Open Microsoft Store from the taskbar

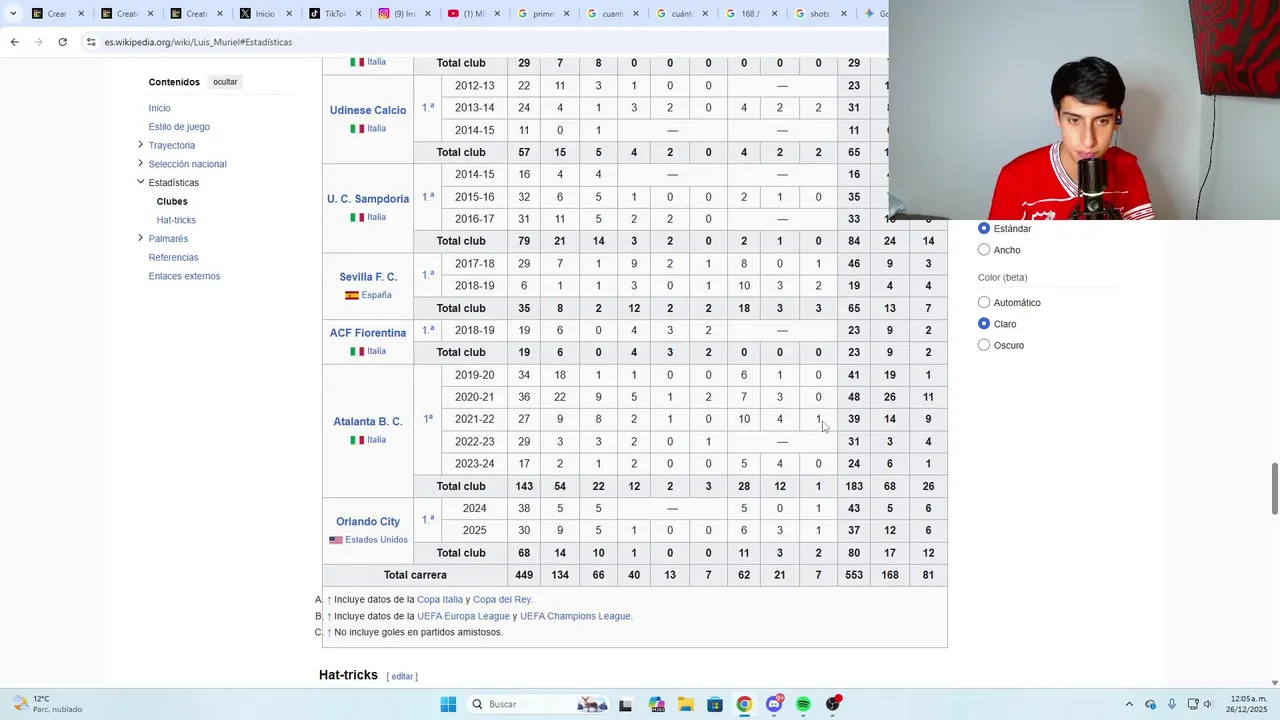tap(715, 704)
